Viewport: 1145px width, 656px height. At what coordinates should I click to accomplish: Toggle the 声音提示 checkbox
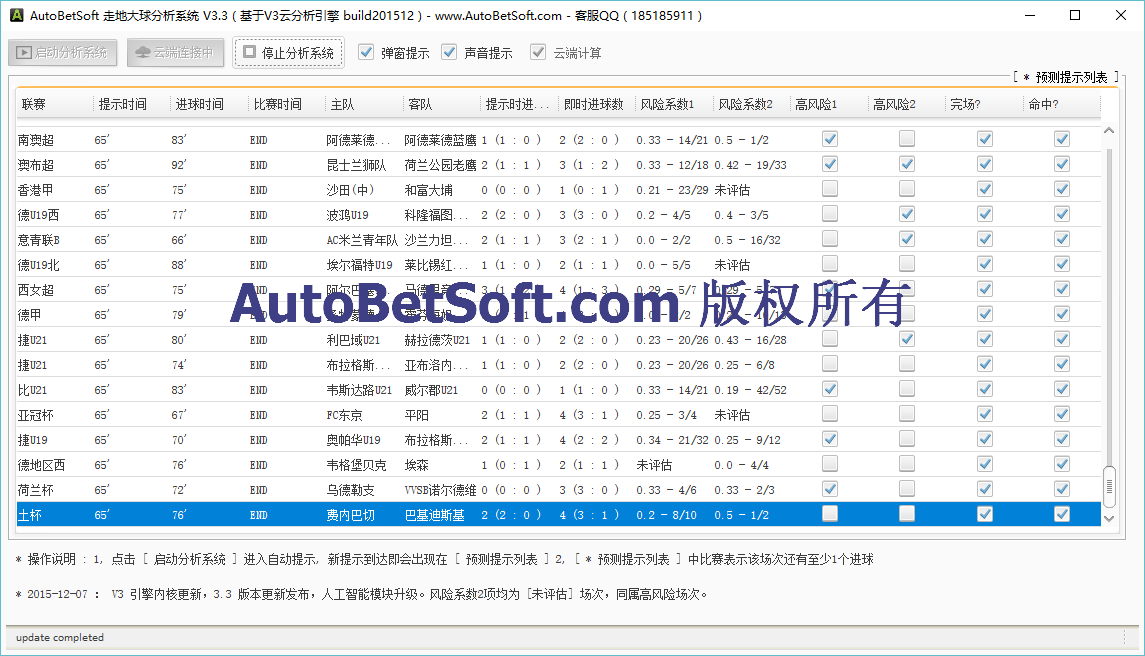click(x=449, y=52)
